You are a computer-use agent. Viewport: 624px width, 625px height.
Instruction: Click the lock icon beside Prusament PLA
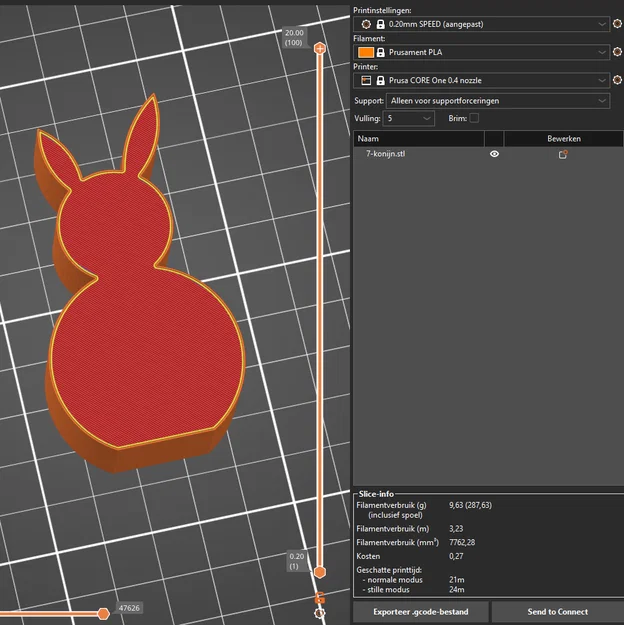coord(381,52)
